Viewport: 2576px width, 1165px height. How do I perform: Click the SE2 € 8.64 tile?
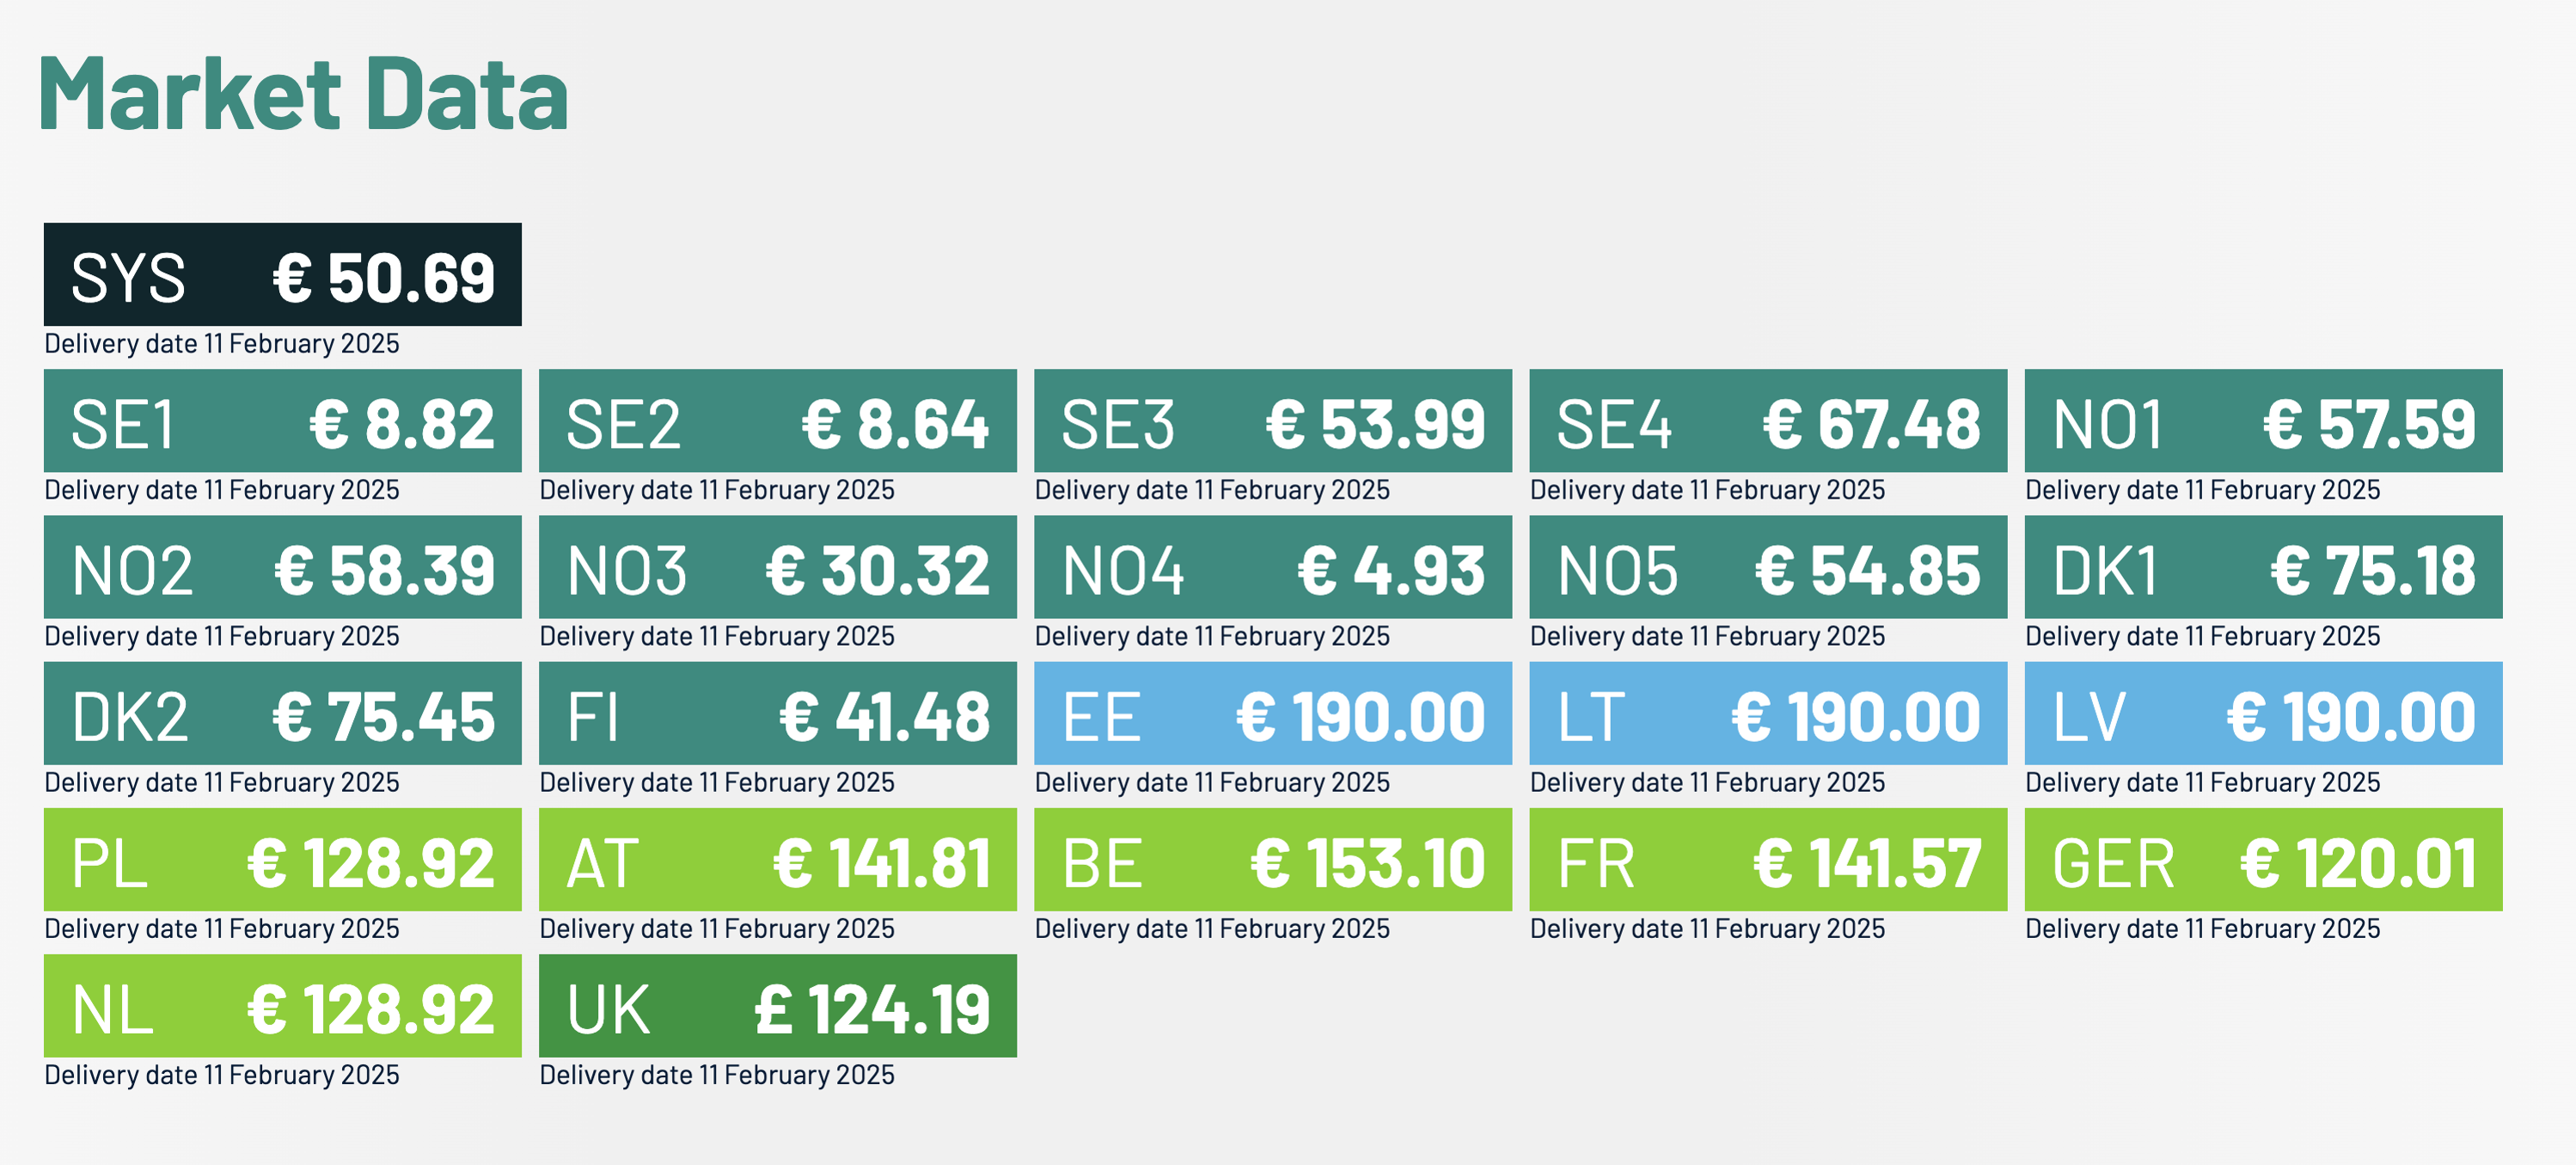(777, 420)
